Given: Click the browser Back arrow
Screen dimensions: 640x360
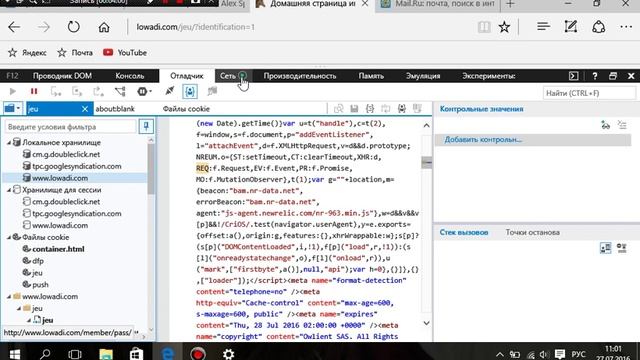Looking at the screenshot, I should click(14, 27).
